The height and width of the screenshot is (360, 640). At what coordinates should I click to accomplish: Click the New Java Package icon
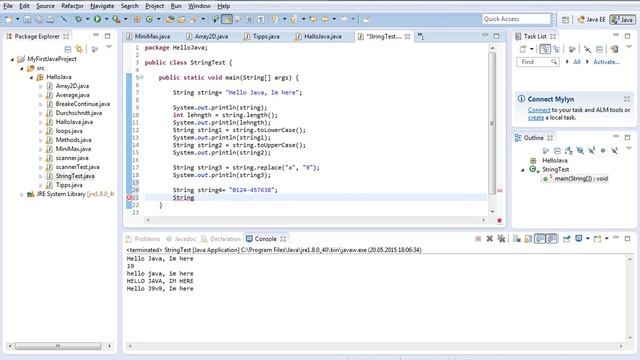(x=138, y=19)
